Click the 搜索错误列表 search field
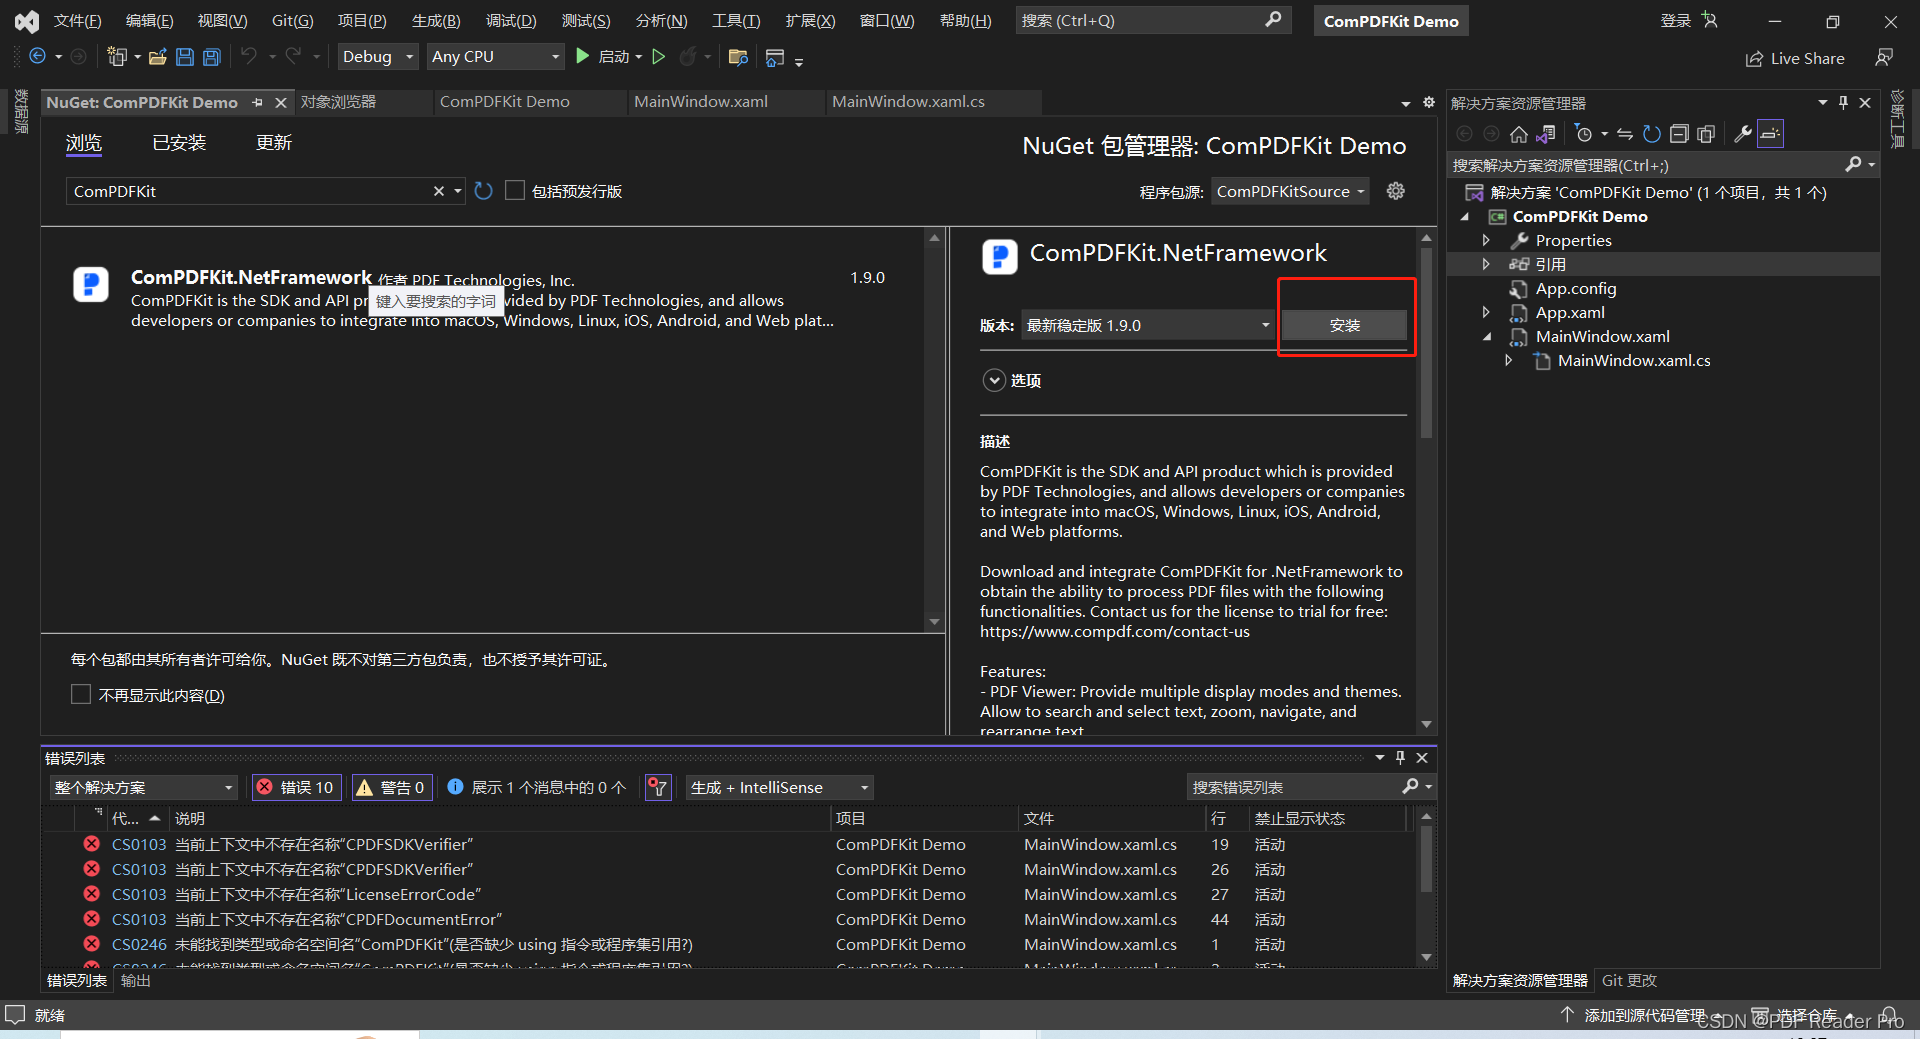The image size is (1920, 1039). 1294,788
